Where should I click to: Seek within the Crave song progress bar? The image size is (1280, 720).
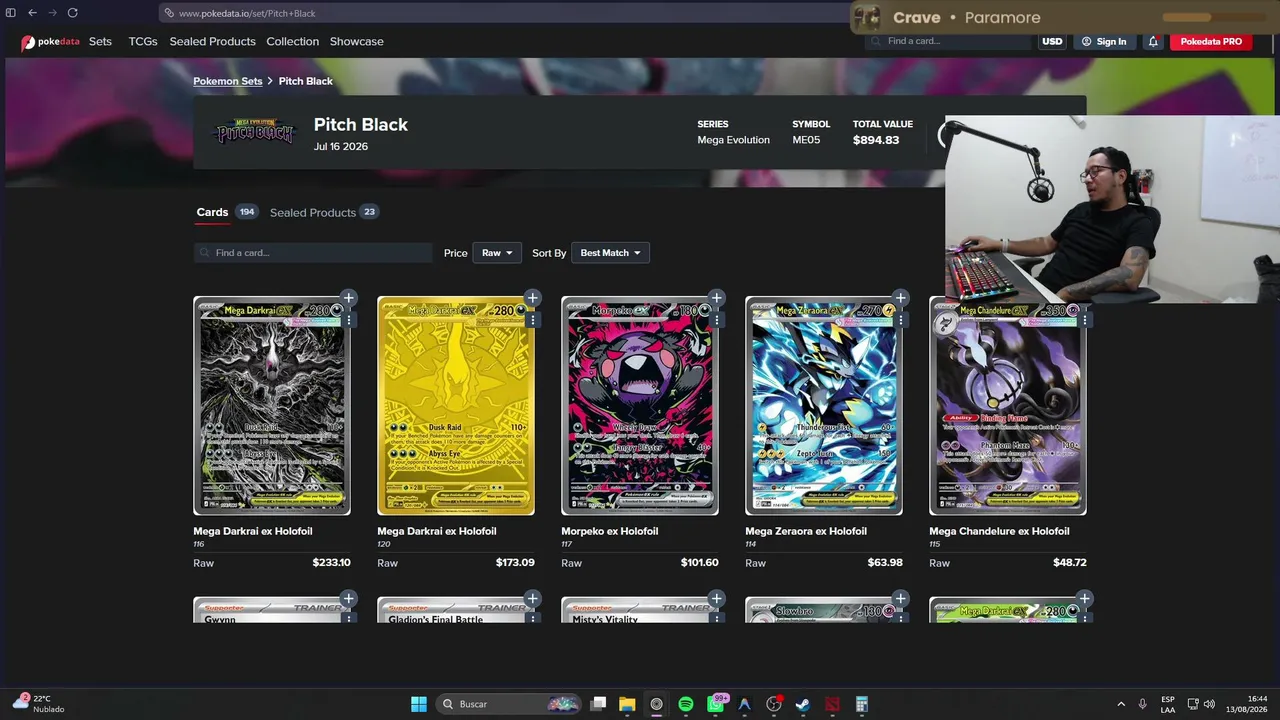(x=1212, y=17)
